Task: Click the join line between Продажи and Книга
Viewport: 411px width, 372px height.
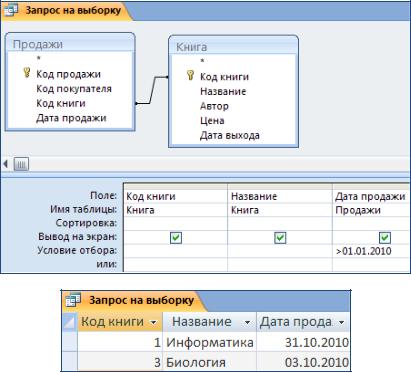Action: coord(152,91)
